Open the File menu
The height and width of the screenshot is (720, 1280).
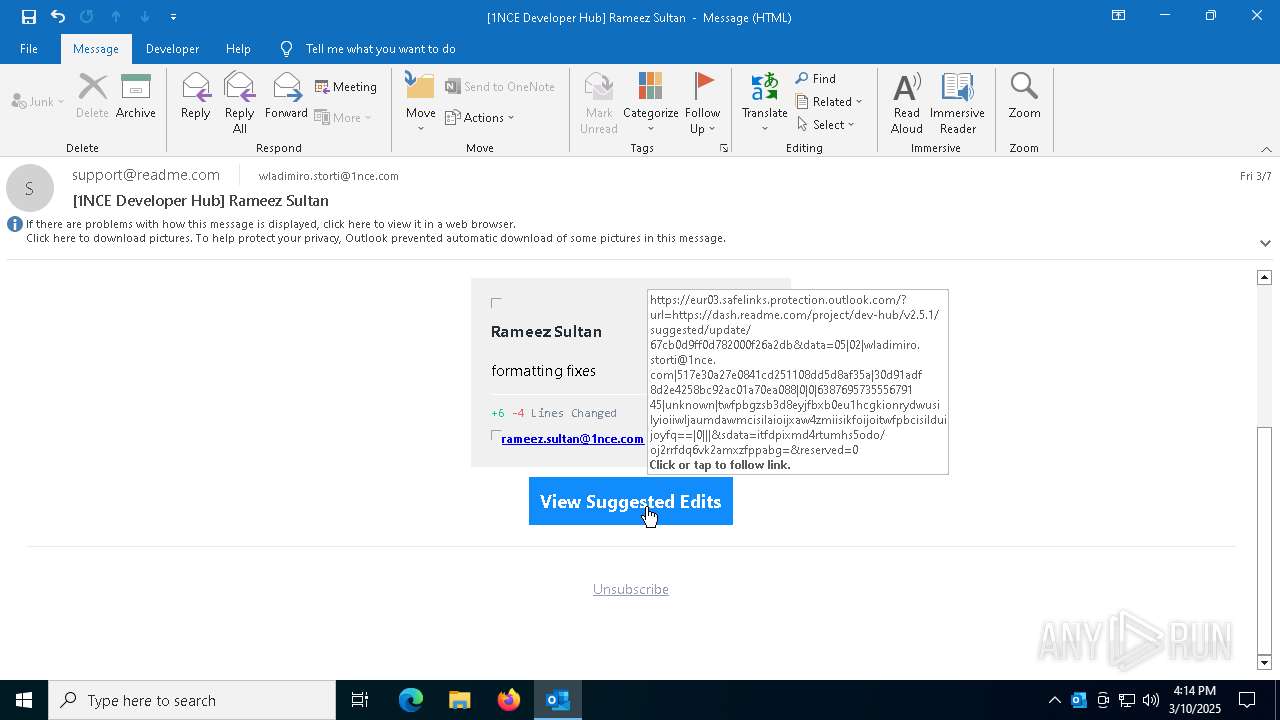tap(29, 48)
